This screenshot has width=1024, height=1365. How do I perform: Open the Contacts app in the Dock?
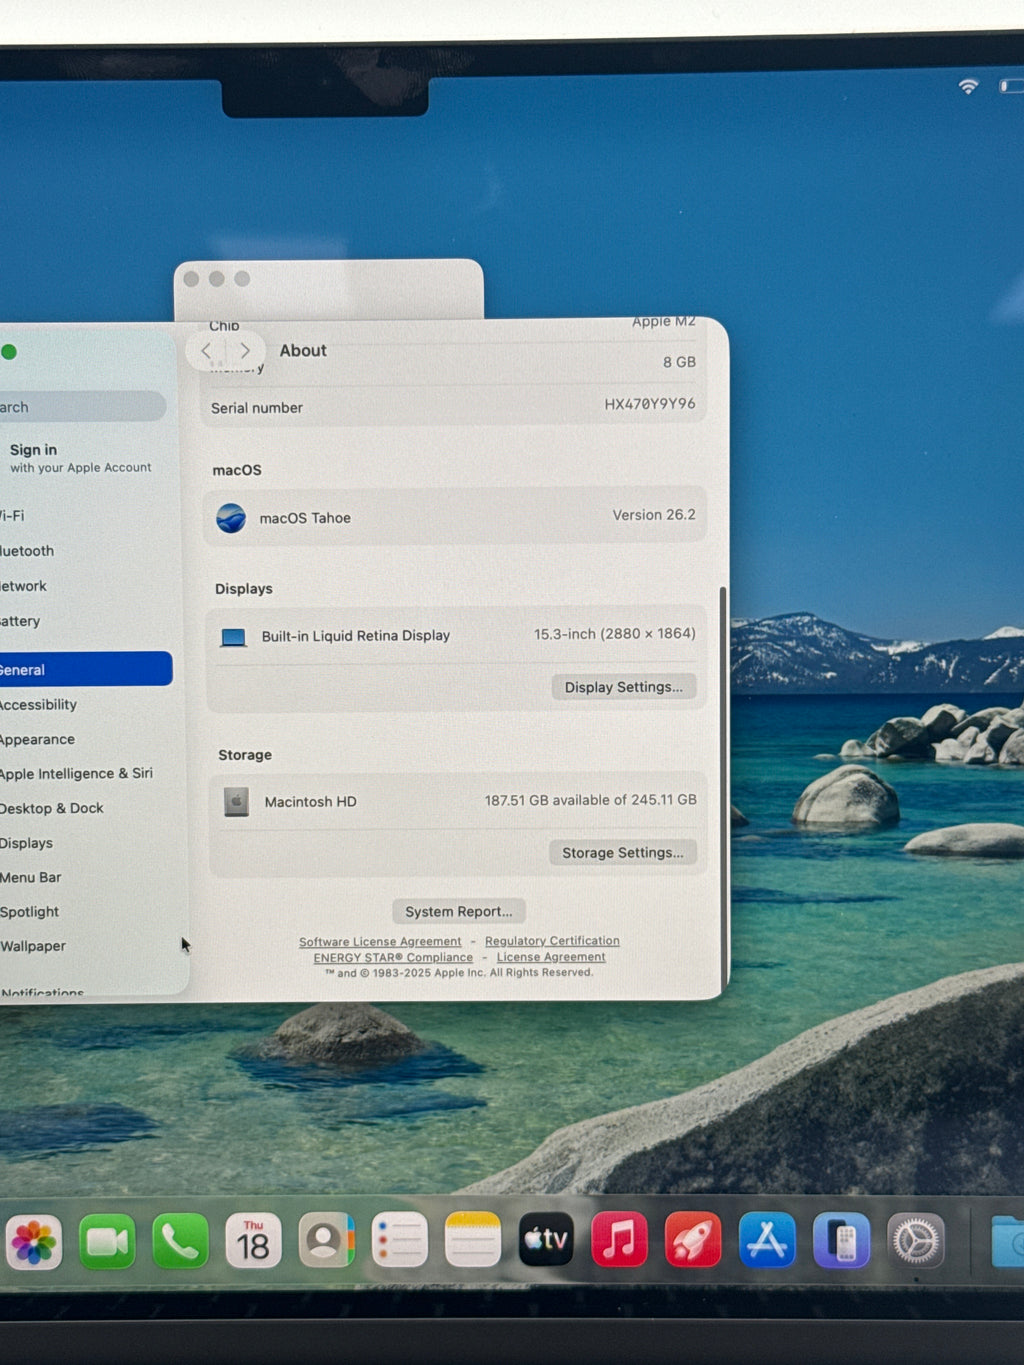point(326,1241)
